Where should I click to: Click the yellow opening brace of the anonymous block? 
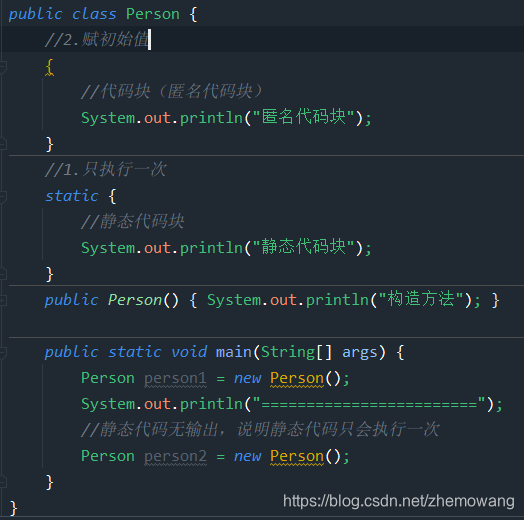(x=49, y=67)
